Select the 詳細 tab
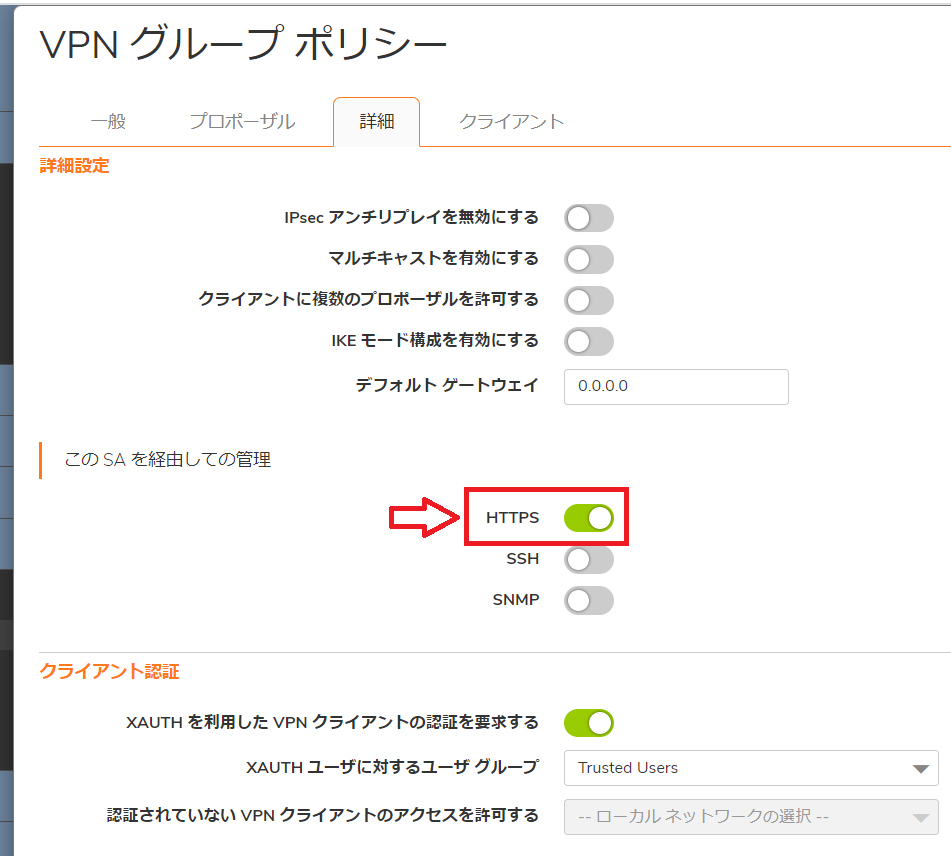 click(x=377, y=122)
